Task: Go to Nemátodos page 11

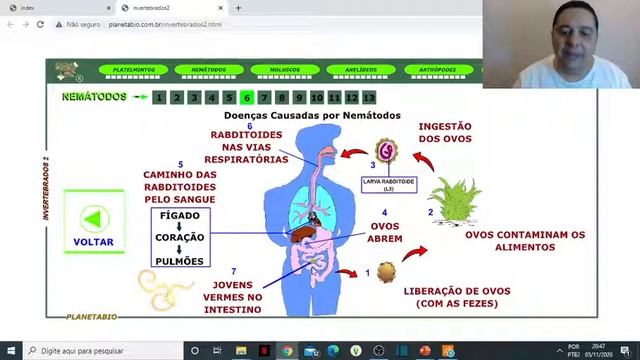Action: pyautogui.click(x=334, y=98)
